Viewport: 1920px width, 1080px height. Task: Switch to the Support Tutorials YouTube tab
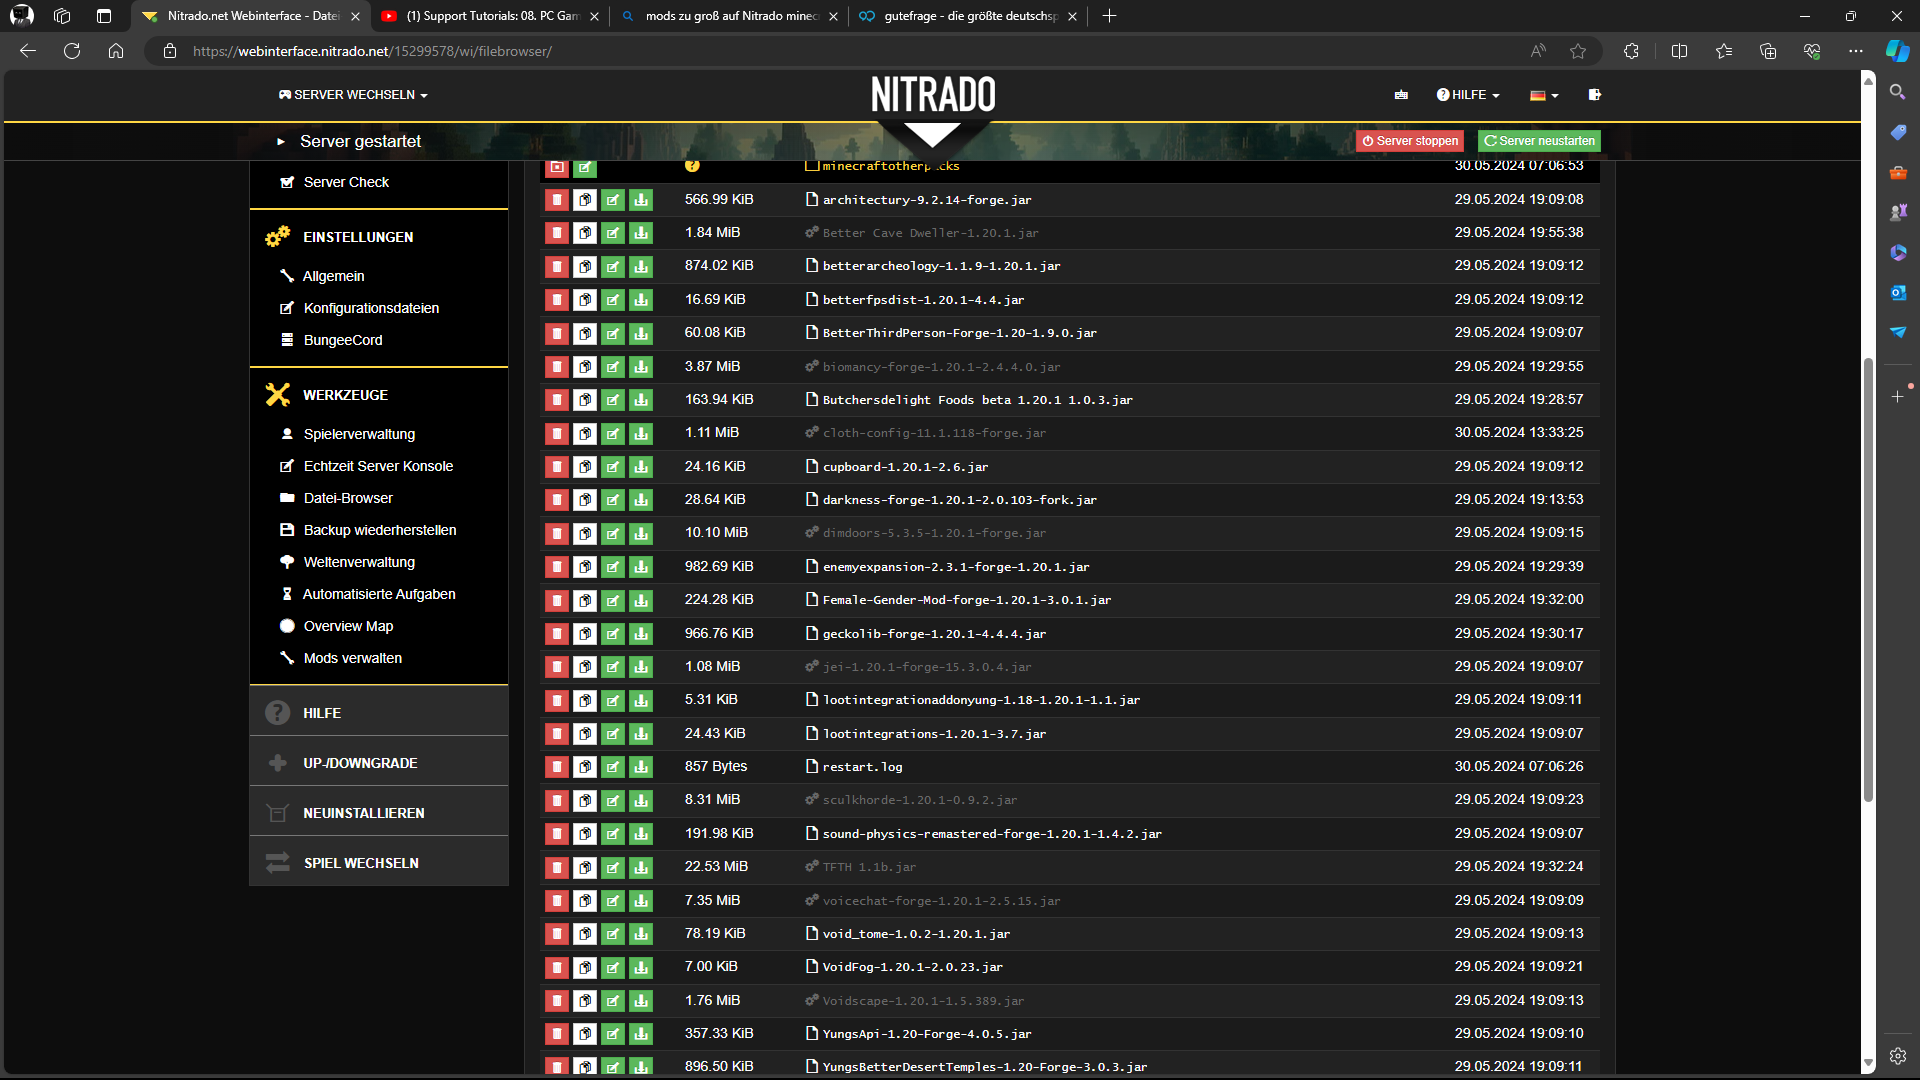(480, 16)
